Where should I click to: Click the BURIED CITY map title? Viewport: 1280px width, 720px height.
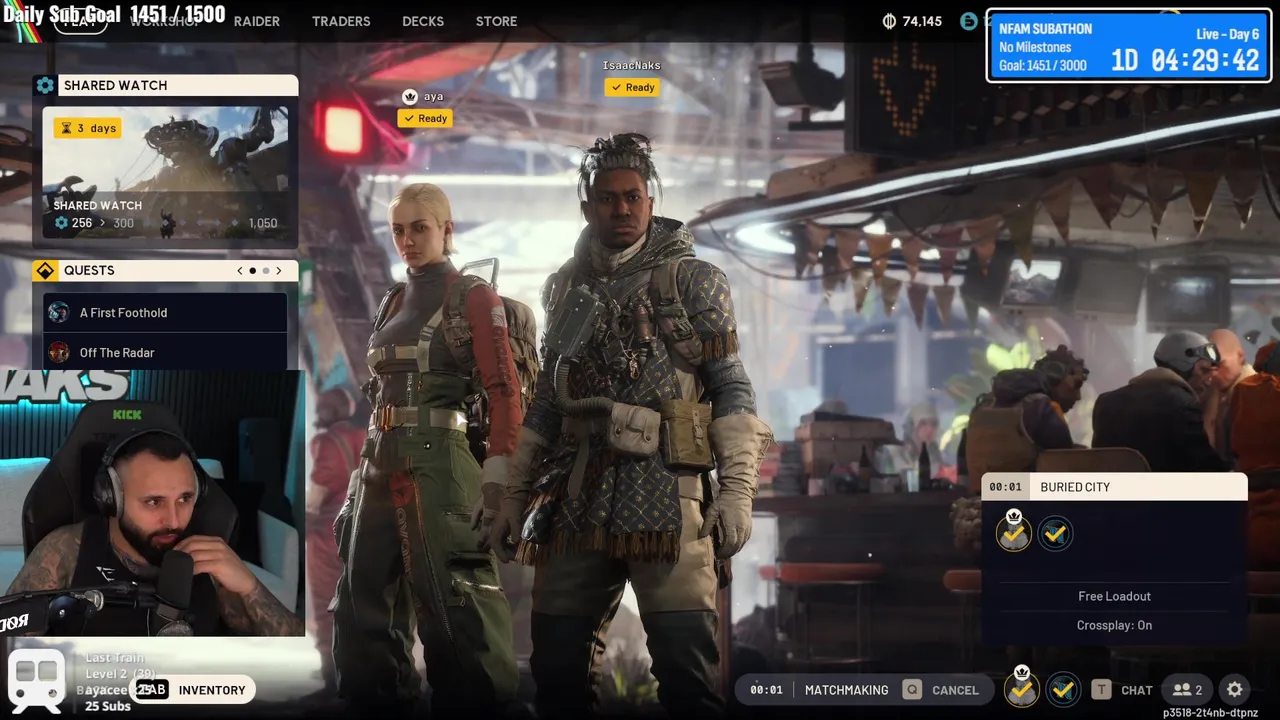pos(1075,487)
